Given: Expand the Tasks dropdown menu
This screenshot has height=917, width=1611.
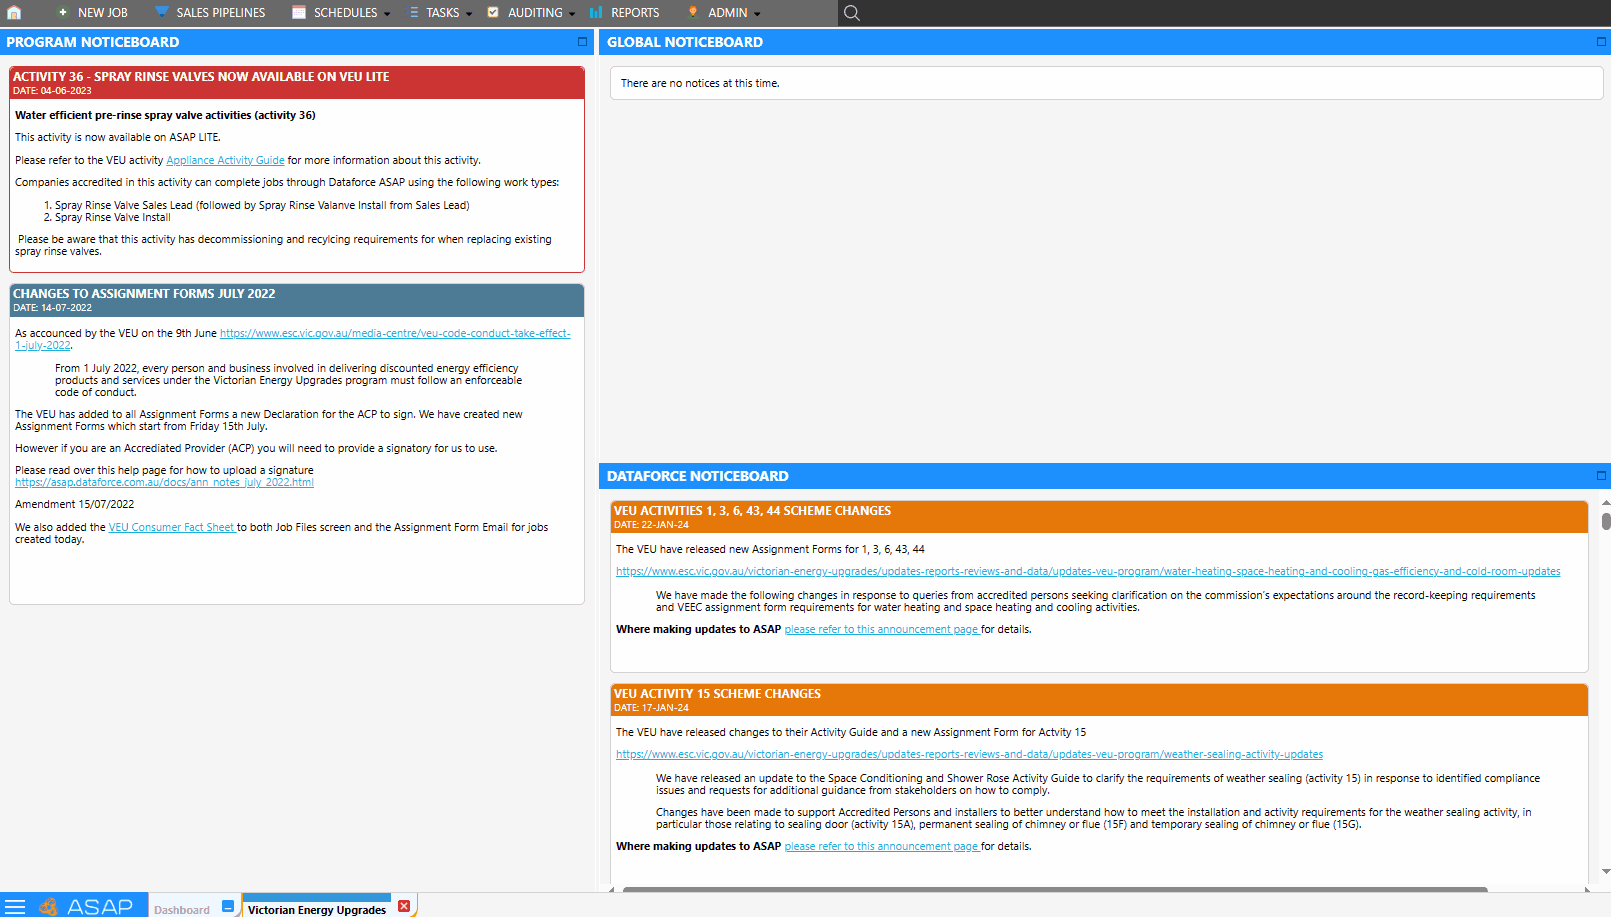Looking at the screenshot, I should coord(469,14).
